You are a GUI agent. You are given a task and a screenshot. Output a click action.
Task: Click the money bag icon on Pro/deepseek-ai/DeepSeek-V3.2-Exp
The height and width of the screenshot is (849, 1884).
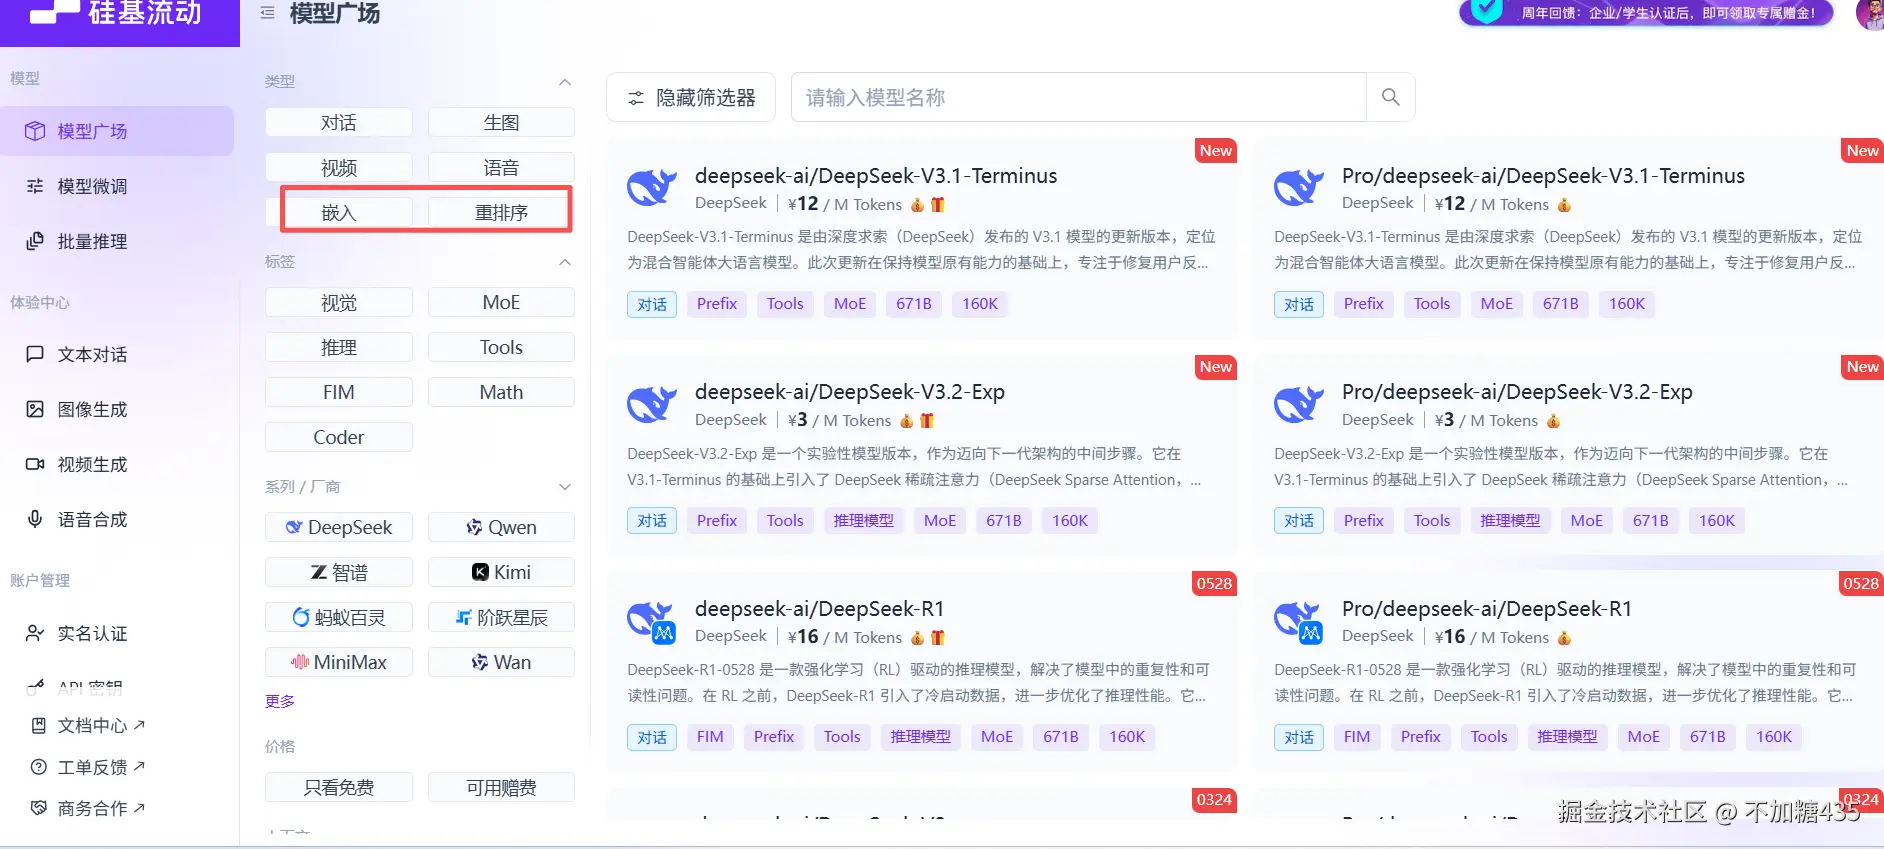coord(1554,421)
